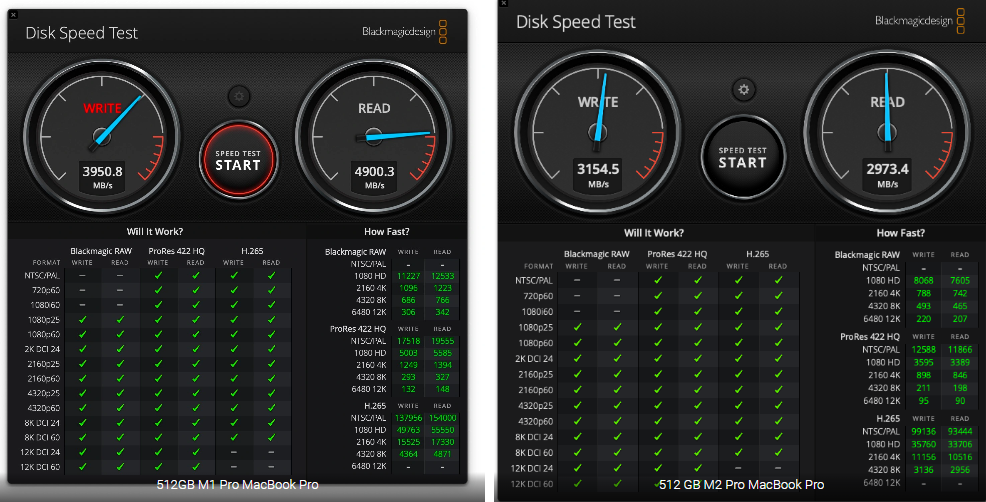This screenshot has height=502, width=986.
Task: Click ProRes 1080 HD read value 5585
Action: [443, 353]
